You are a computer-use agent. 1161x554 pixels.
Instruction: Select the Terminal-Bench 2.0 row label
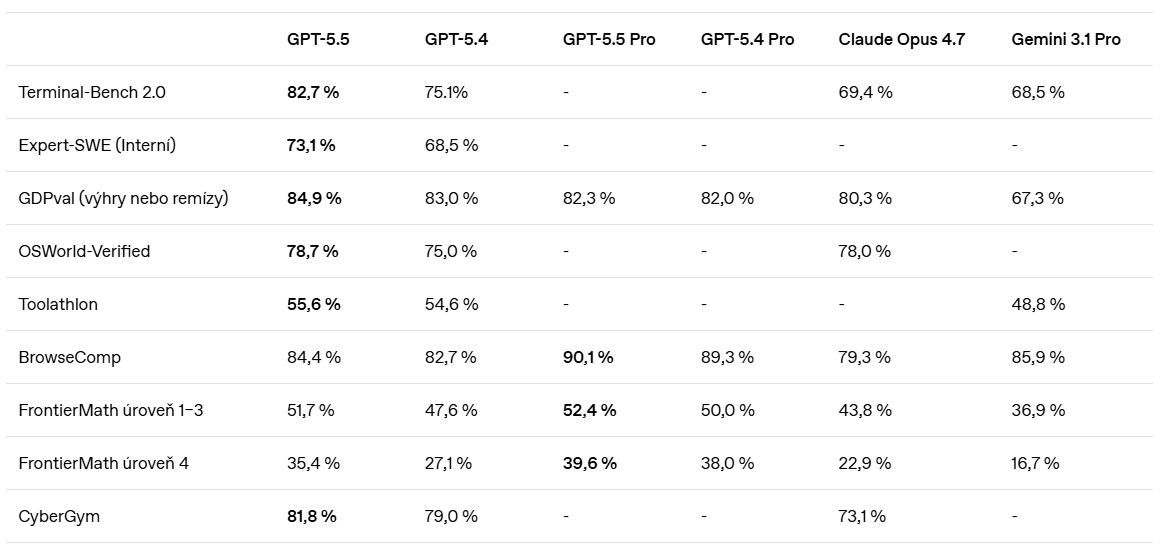pos(92,93)
